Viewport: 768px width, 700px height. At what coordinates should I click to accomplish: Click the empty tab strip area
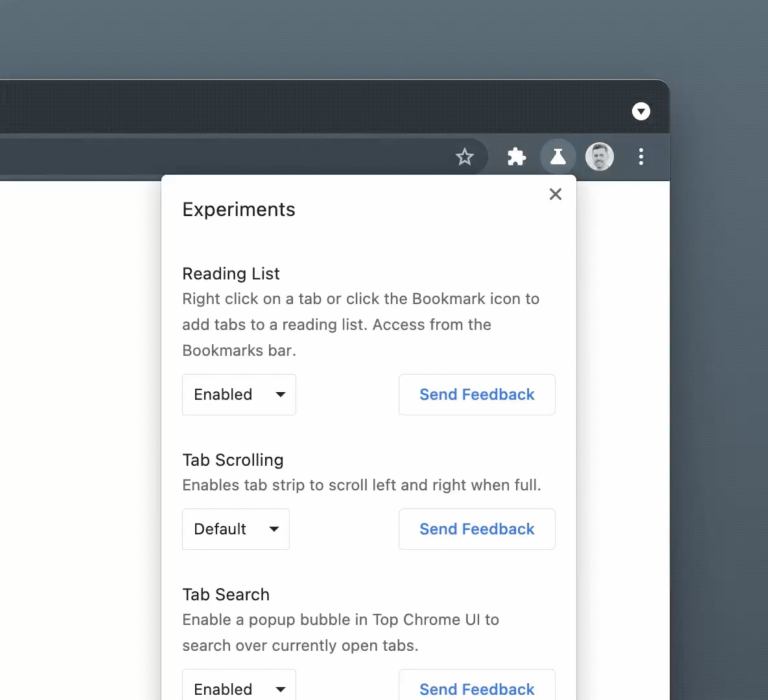coord(300,108)
